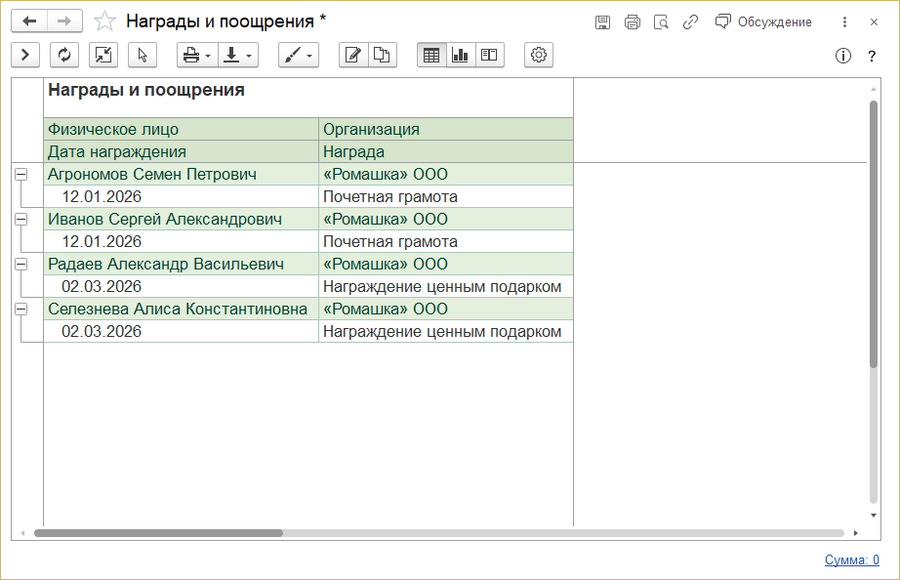900x580 pixels.
Task: Select «Ромашка» ООО in Иванов's row
Action: click(x=446, y=219)
